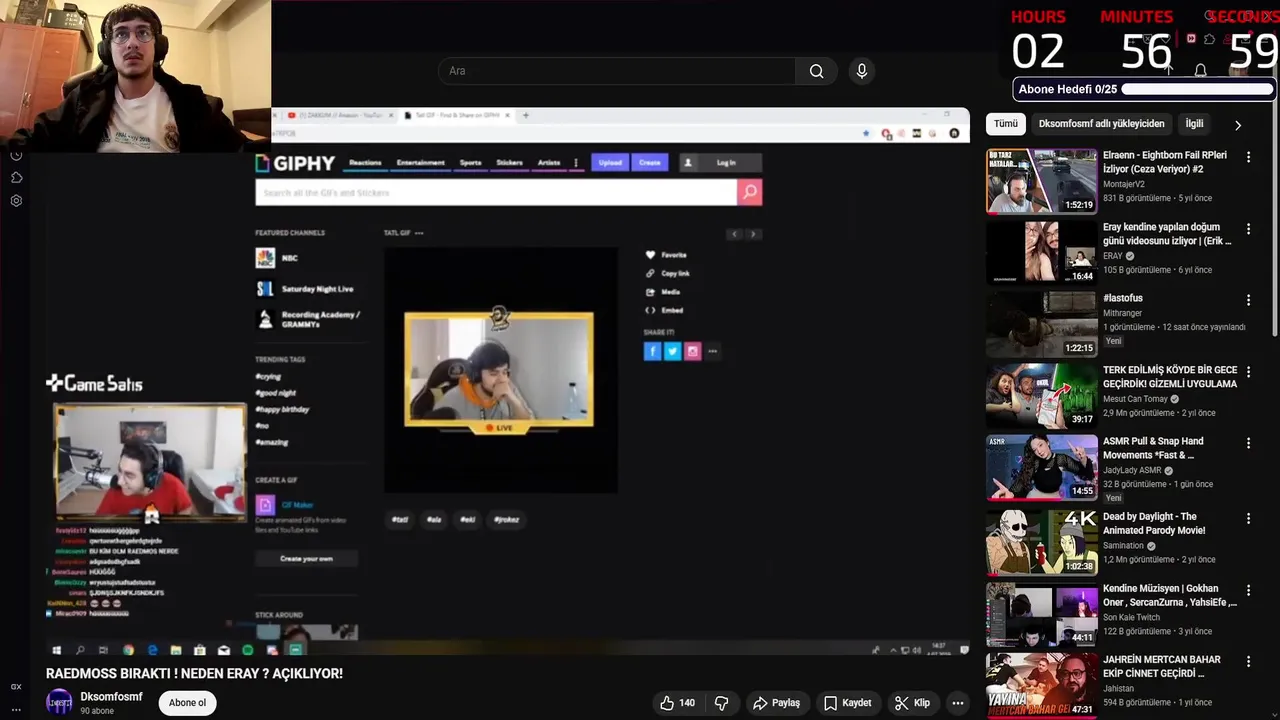Click the Dead by Daylight parody thumbnail
Viewport: 1280px width, 720px height.
point(1041,542)
